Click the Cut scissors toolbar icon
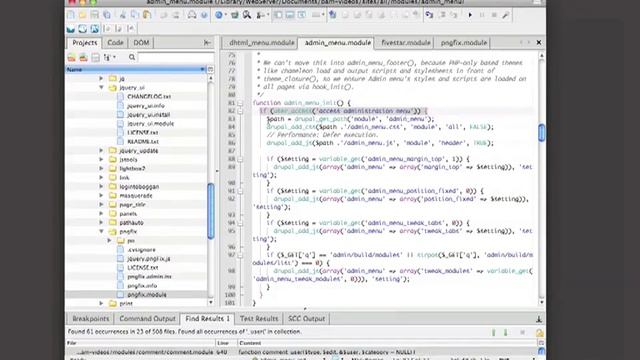Image resolution: width=640 pixels, height=360 pixels. 123,15
